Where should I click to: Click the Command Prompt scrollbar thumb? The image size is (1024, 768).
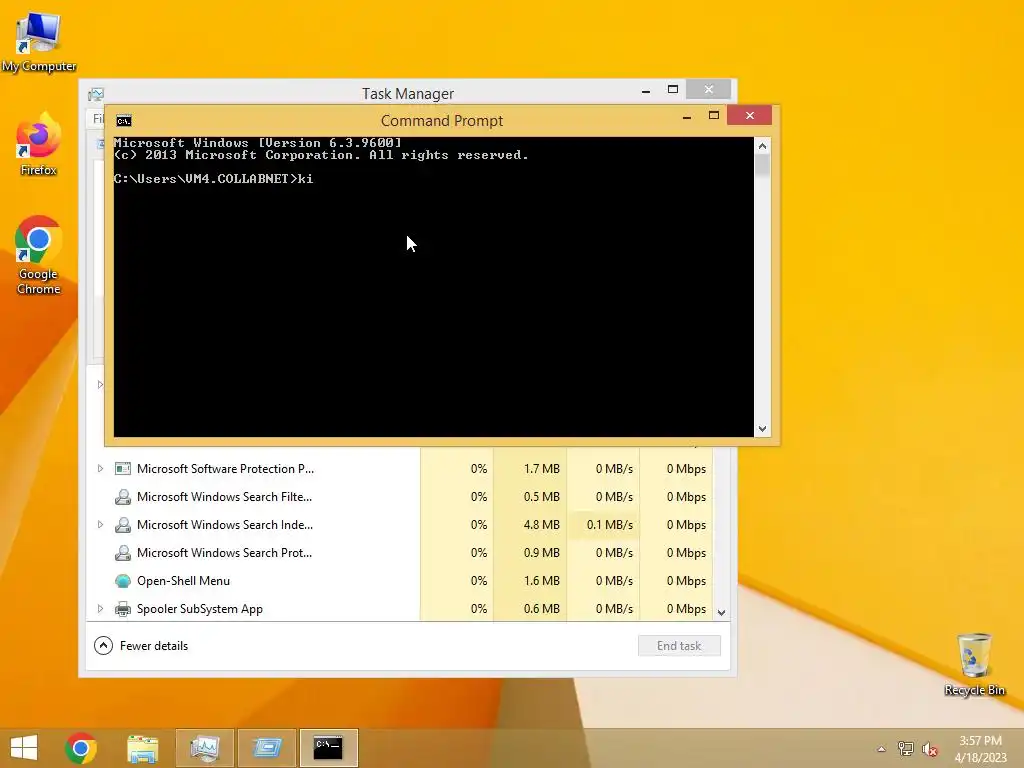[762, 165]
